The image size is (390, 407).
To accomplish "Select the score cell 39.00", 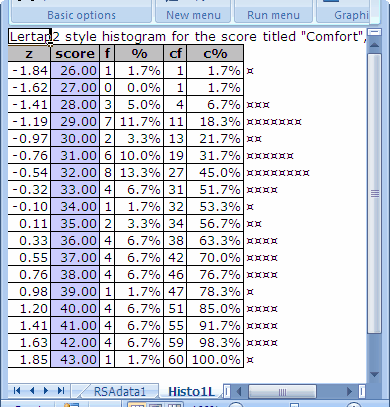I will point(75,291).
